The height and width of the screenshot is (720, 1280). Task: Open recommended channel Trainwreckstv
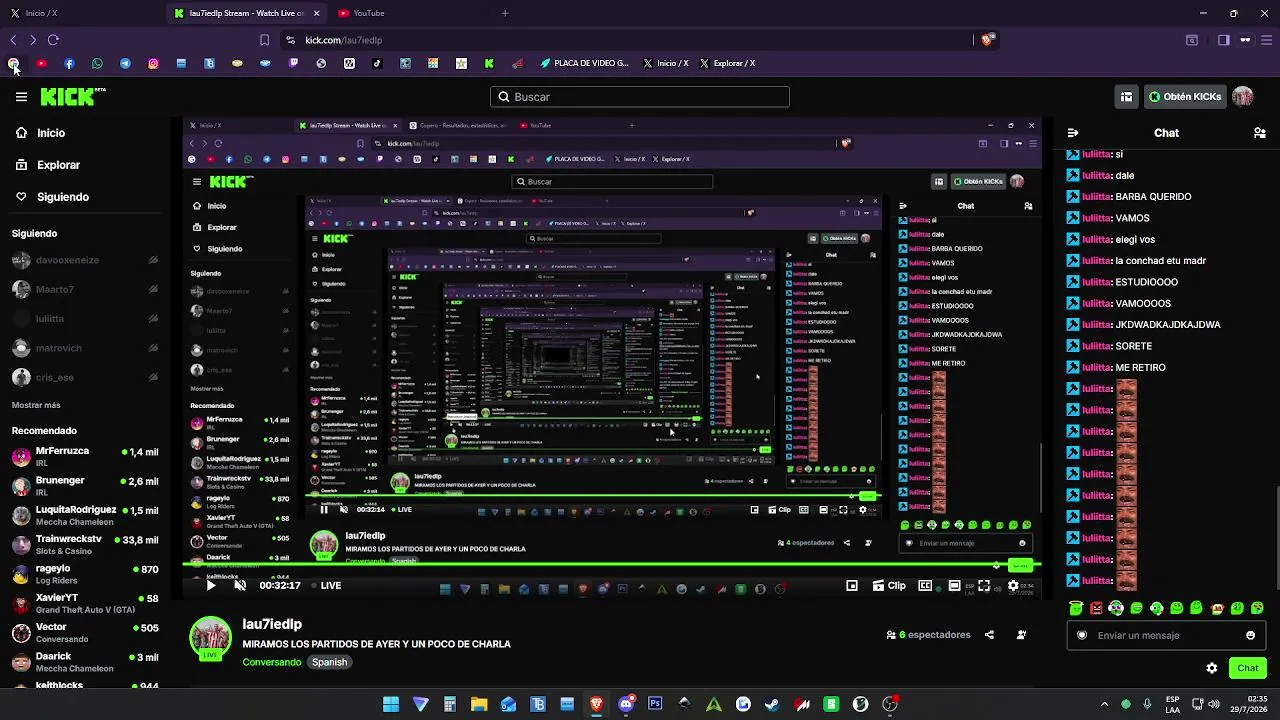click(85, 545)
